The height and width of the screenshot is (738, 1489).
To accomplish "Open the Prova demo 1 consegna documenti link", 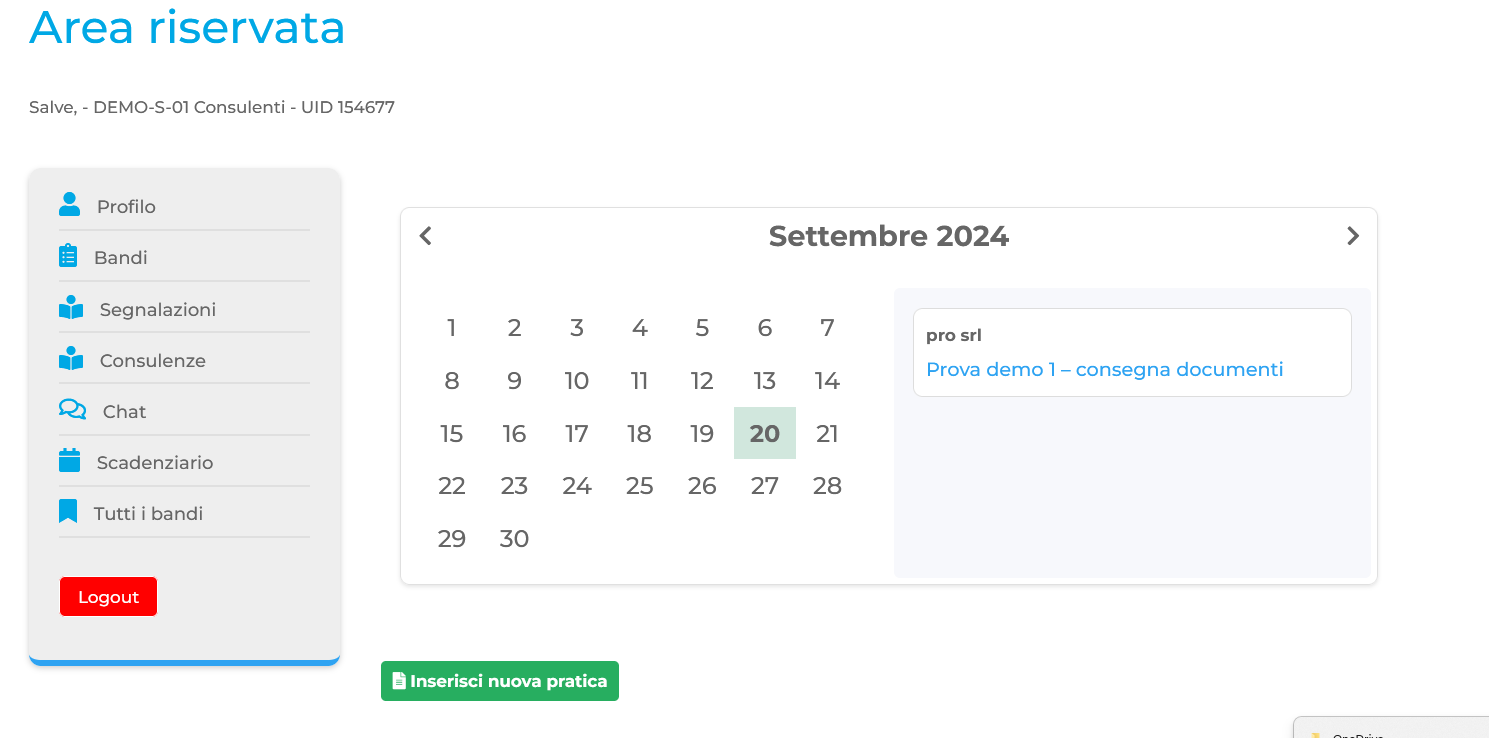I will pos(1105,369).
